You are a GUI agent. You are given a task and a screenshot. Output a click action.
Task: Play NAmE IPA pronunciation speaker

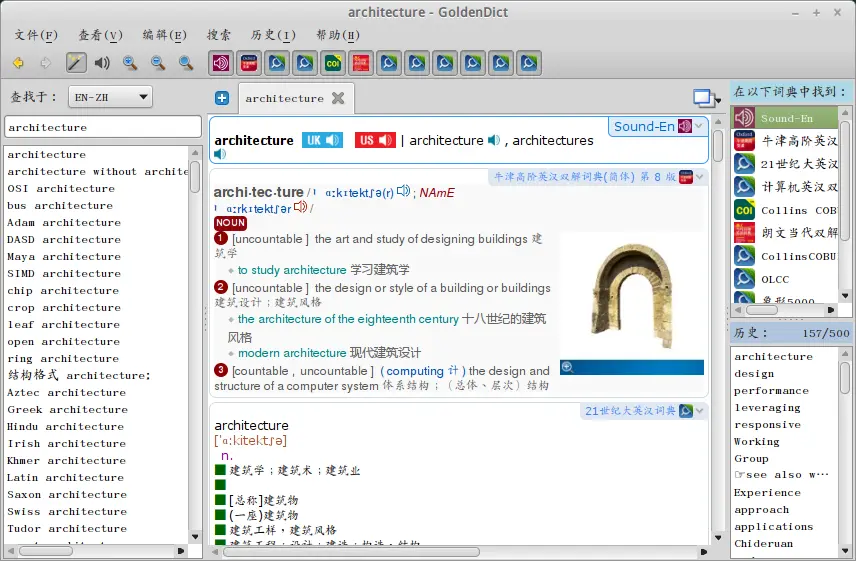click(300, 207)
